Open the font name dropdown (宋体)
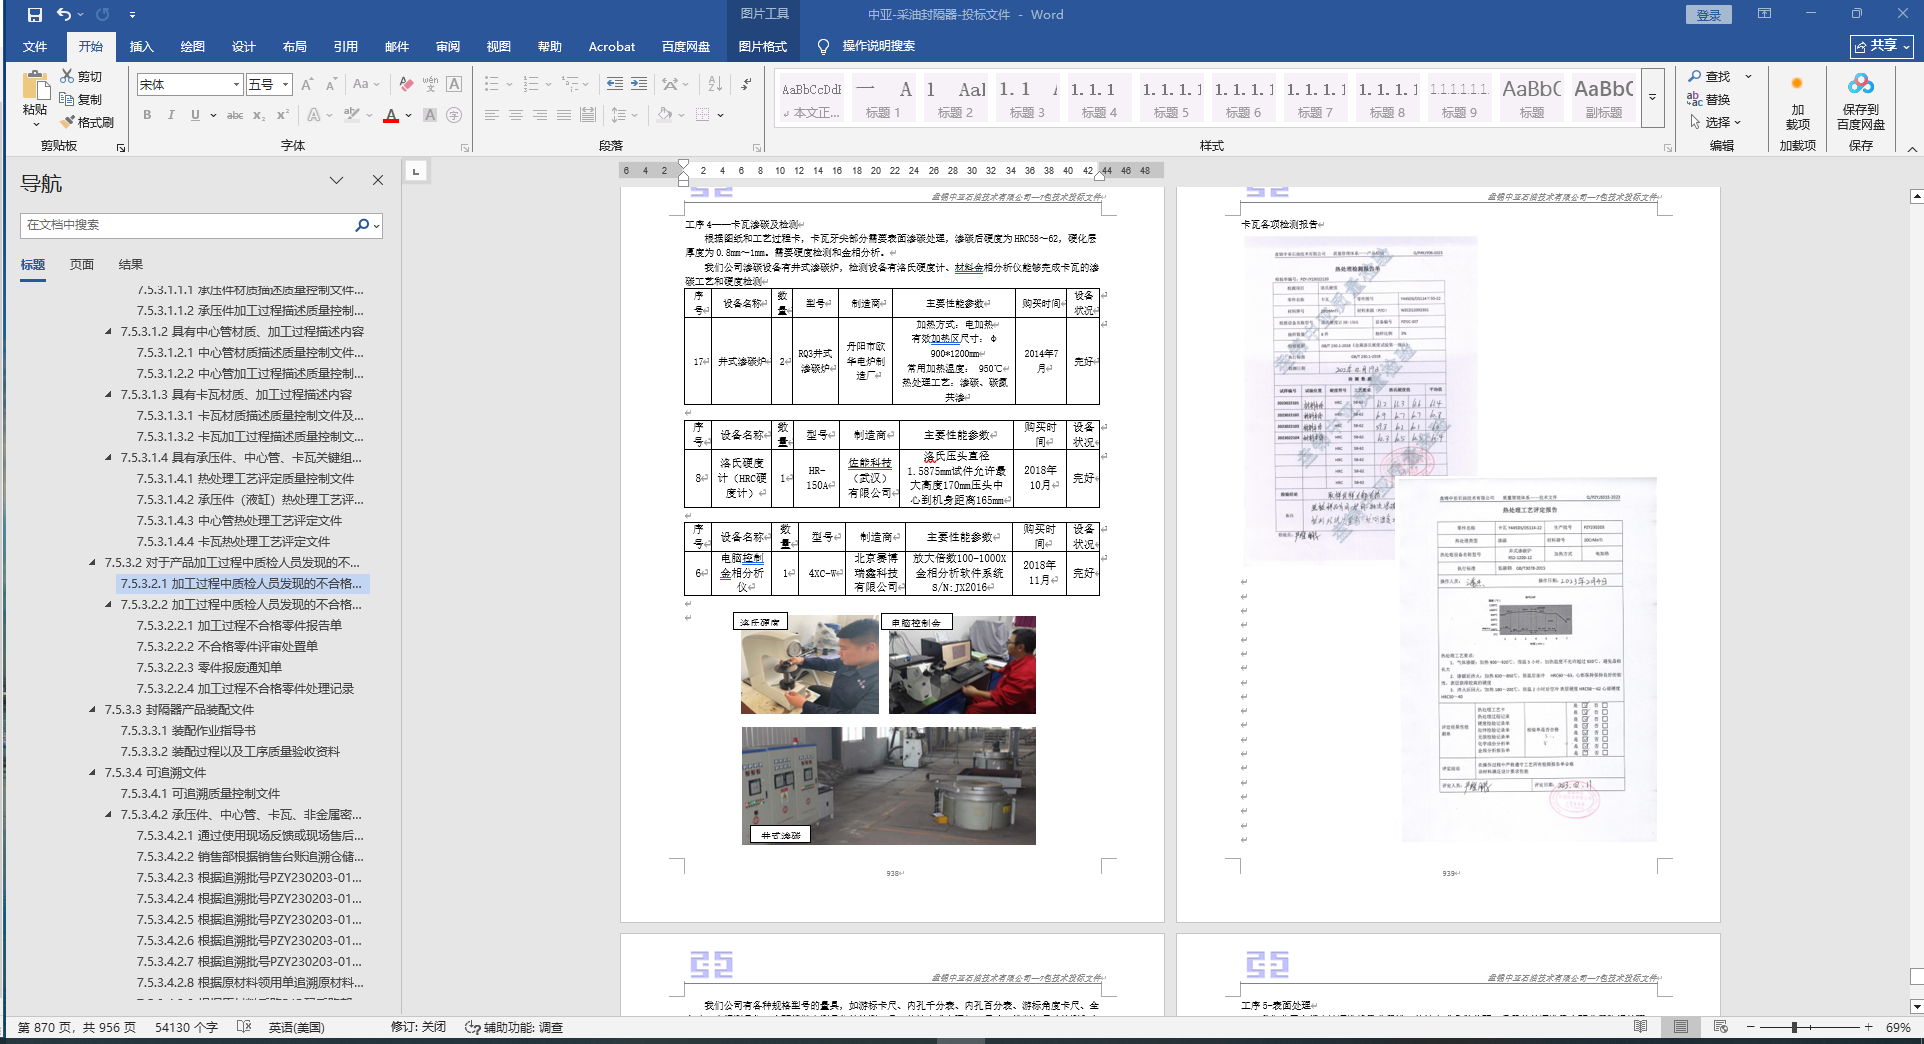 pyautogui.click(x=236, y=85)
